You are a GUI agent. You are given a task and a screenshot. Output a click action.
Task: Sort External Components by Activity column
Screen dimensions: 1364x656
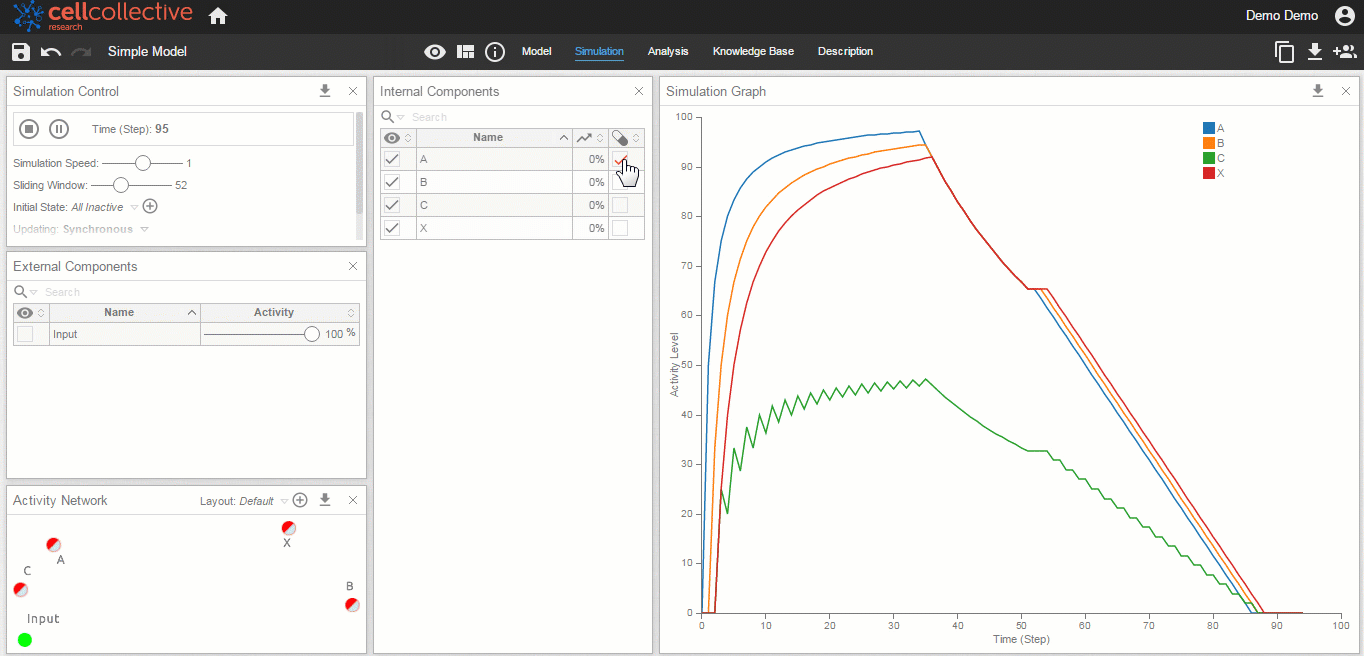pos(279,313)
